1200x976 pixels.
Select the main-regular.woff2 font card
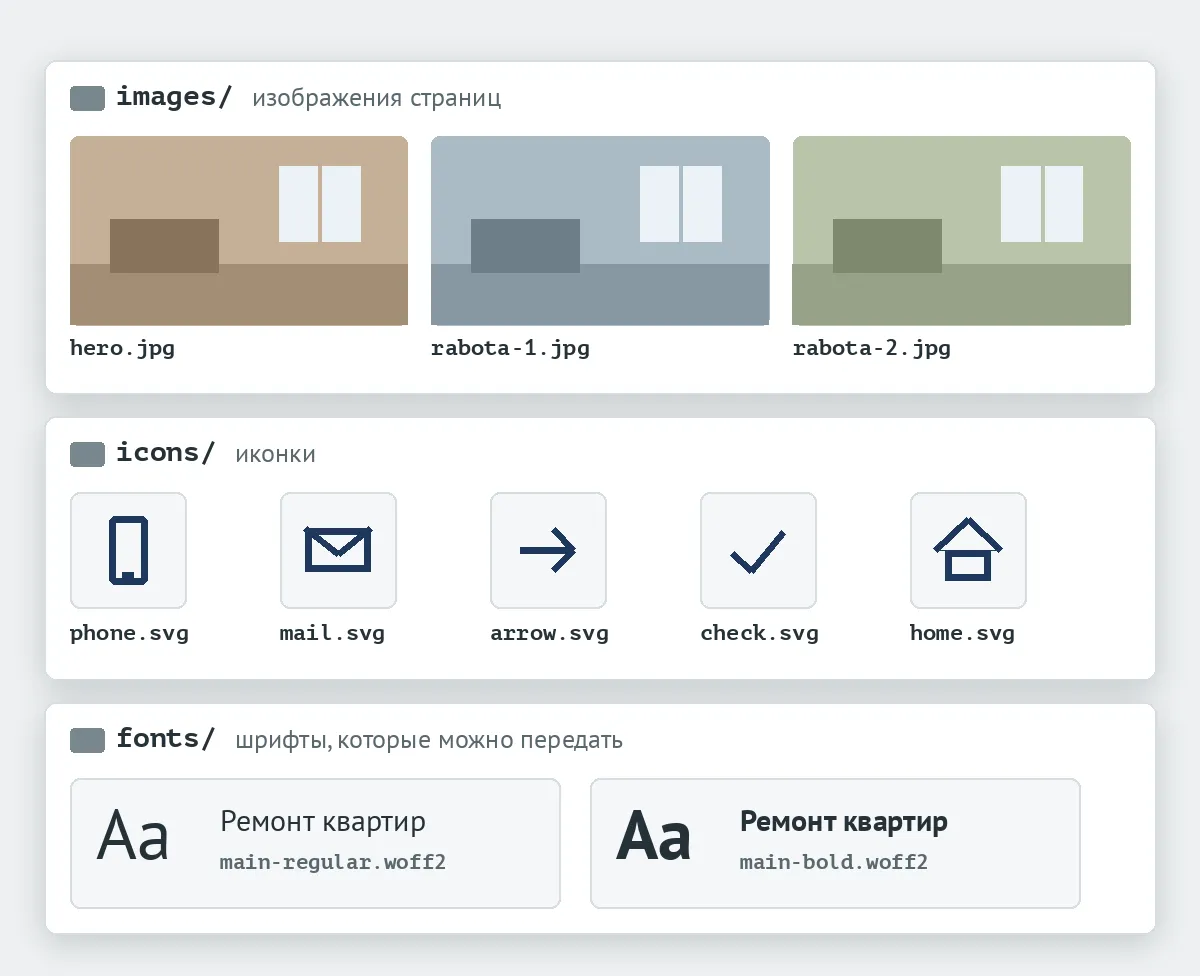315,843
